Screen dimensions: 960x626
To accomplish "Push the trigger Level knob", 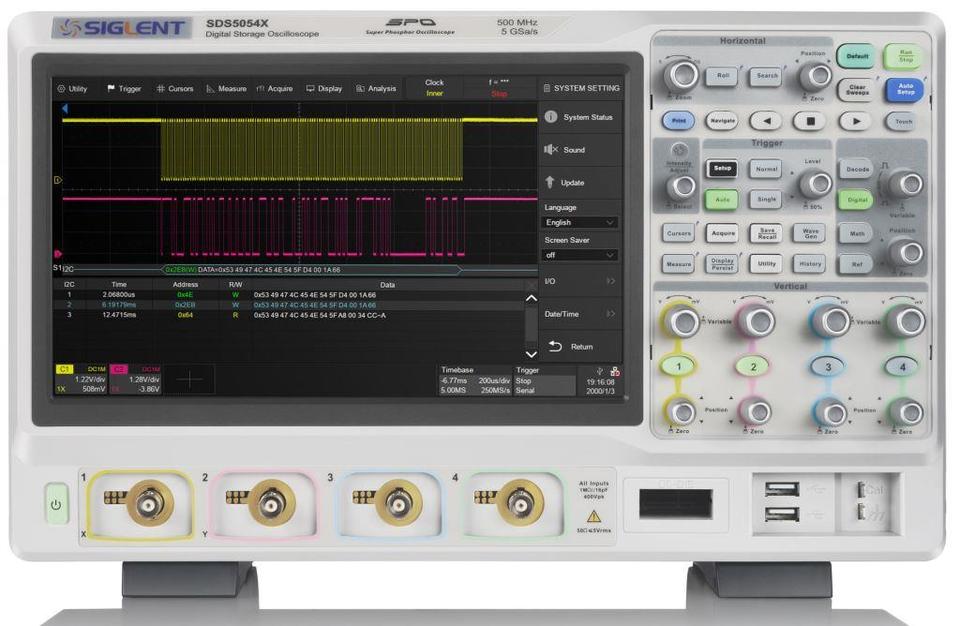I will pyautogui.click(x=816, y=183).
